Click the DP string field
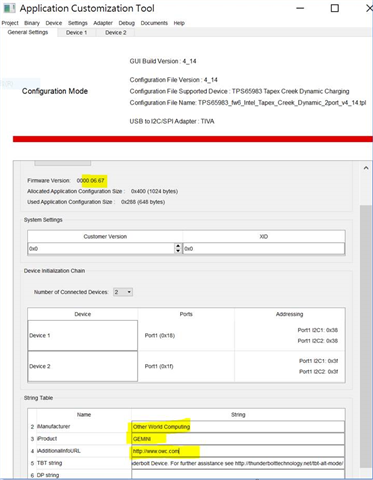The height and width of the screenshot is (480, 373). point(238,474)
